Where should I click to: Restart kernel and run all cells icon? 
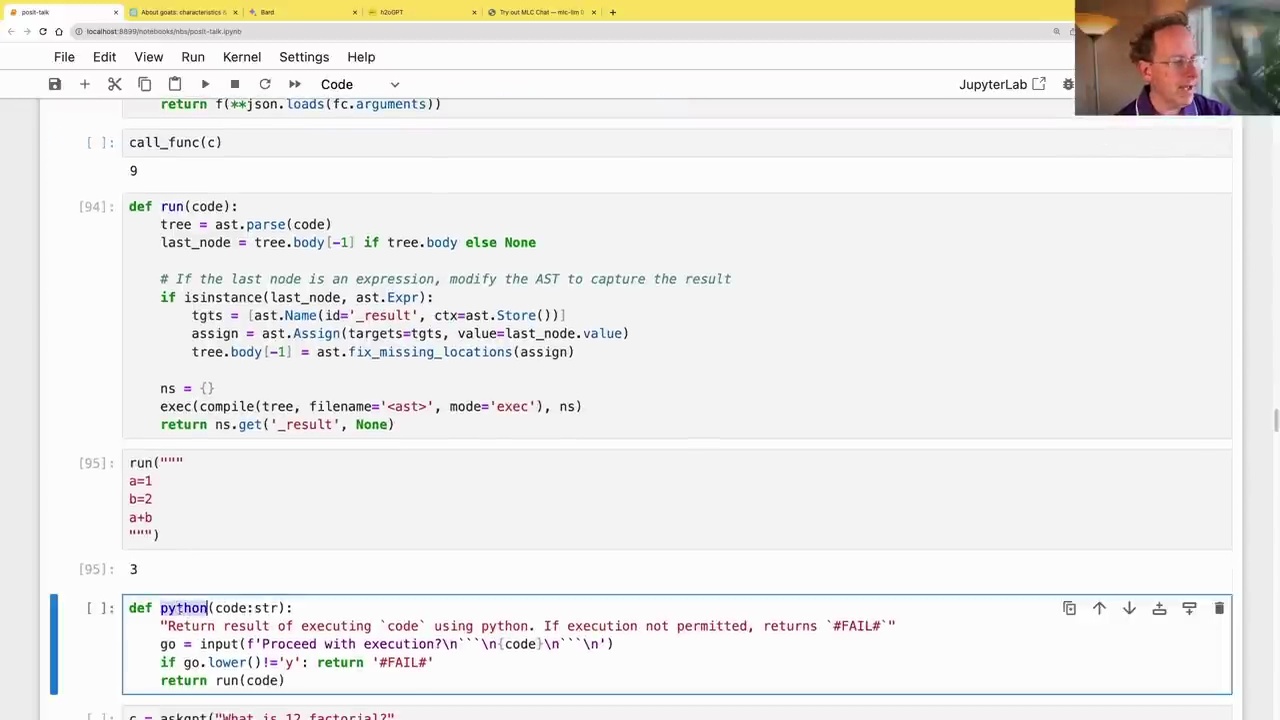tap(295, 84)
